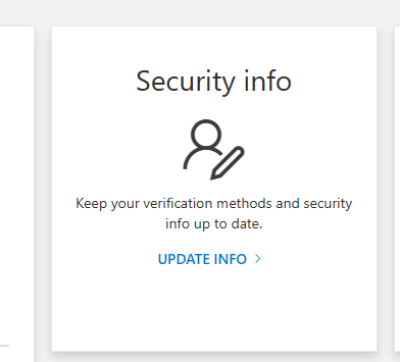Click the word UPDATE in the blue link
This screenshot has height=362, width=400.
(183, 259)
